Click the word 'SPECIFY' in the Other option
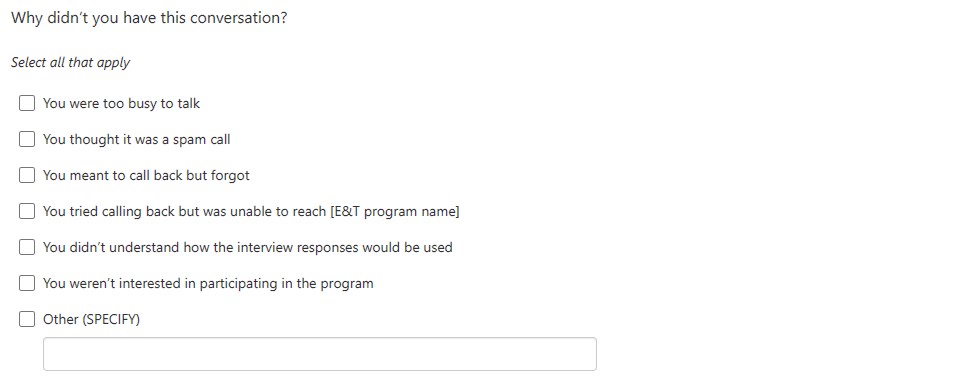This screenshot has width=972, height=385. click(x=108, y=319)
